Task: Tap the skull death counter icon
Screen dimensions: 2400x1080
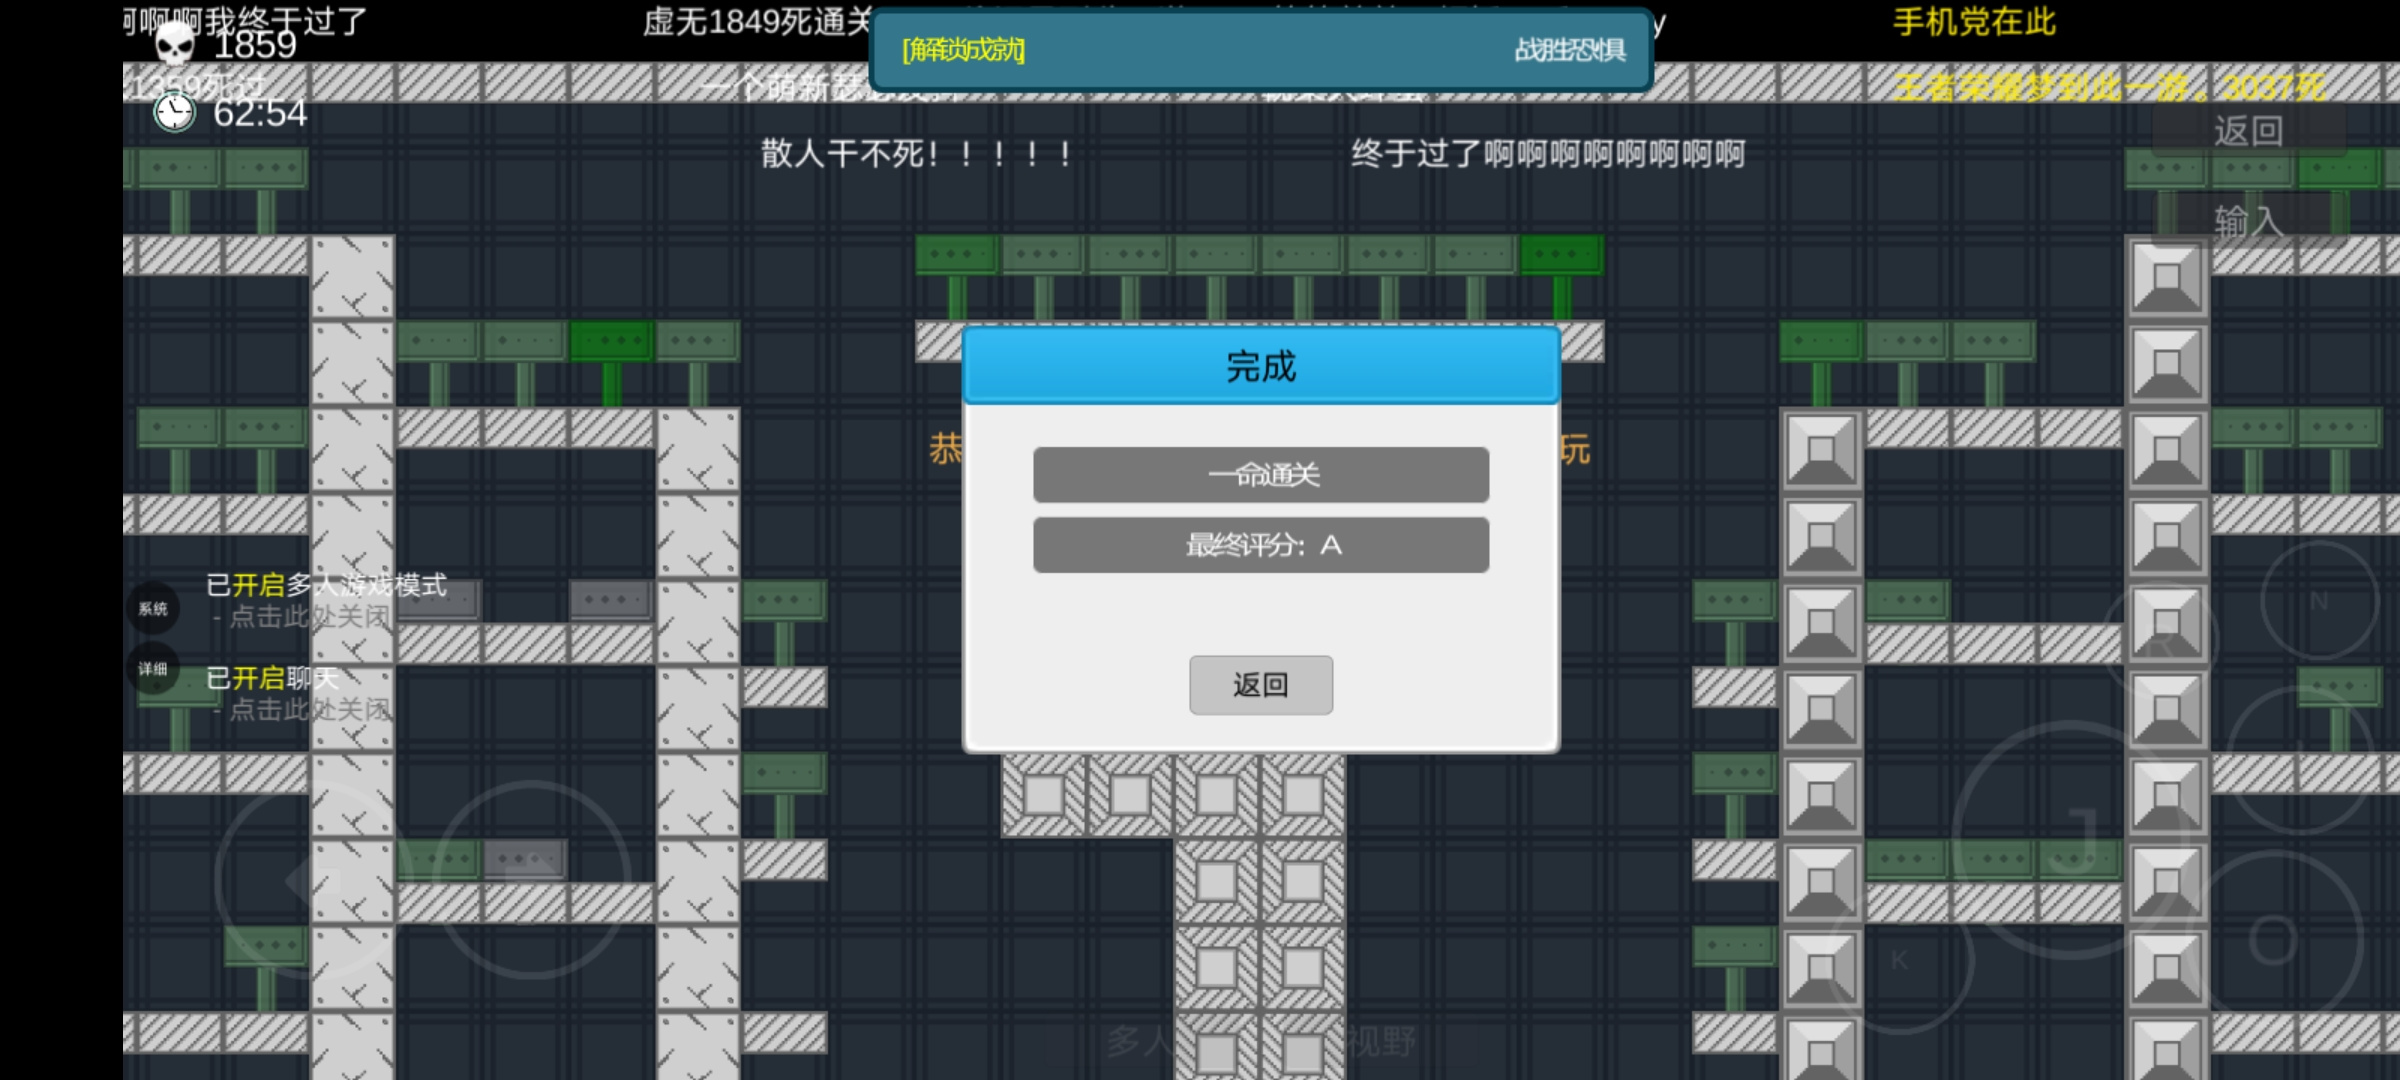Action: tap(174, 44)
